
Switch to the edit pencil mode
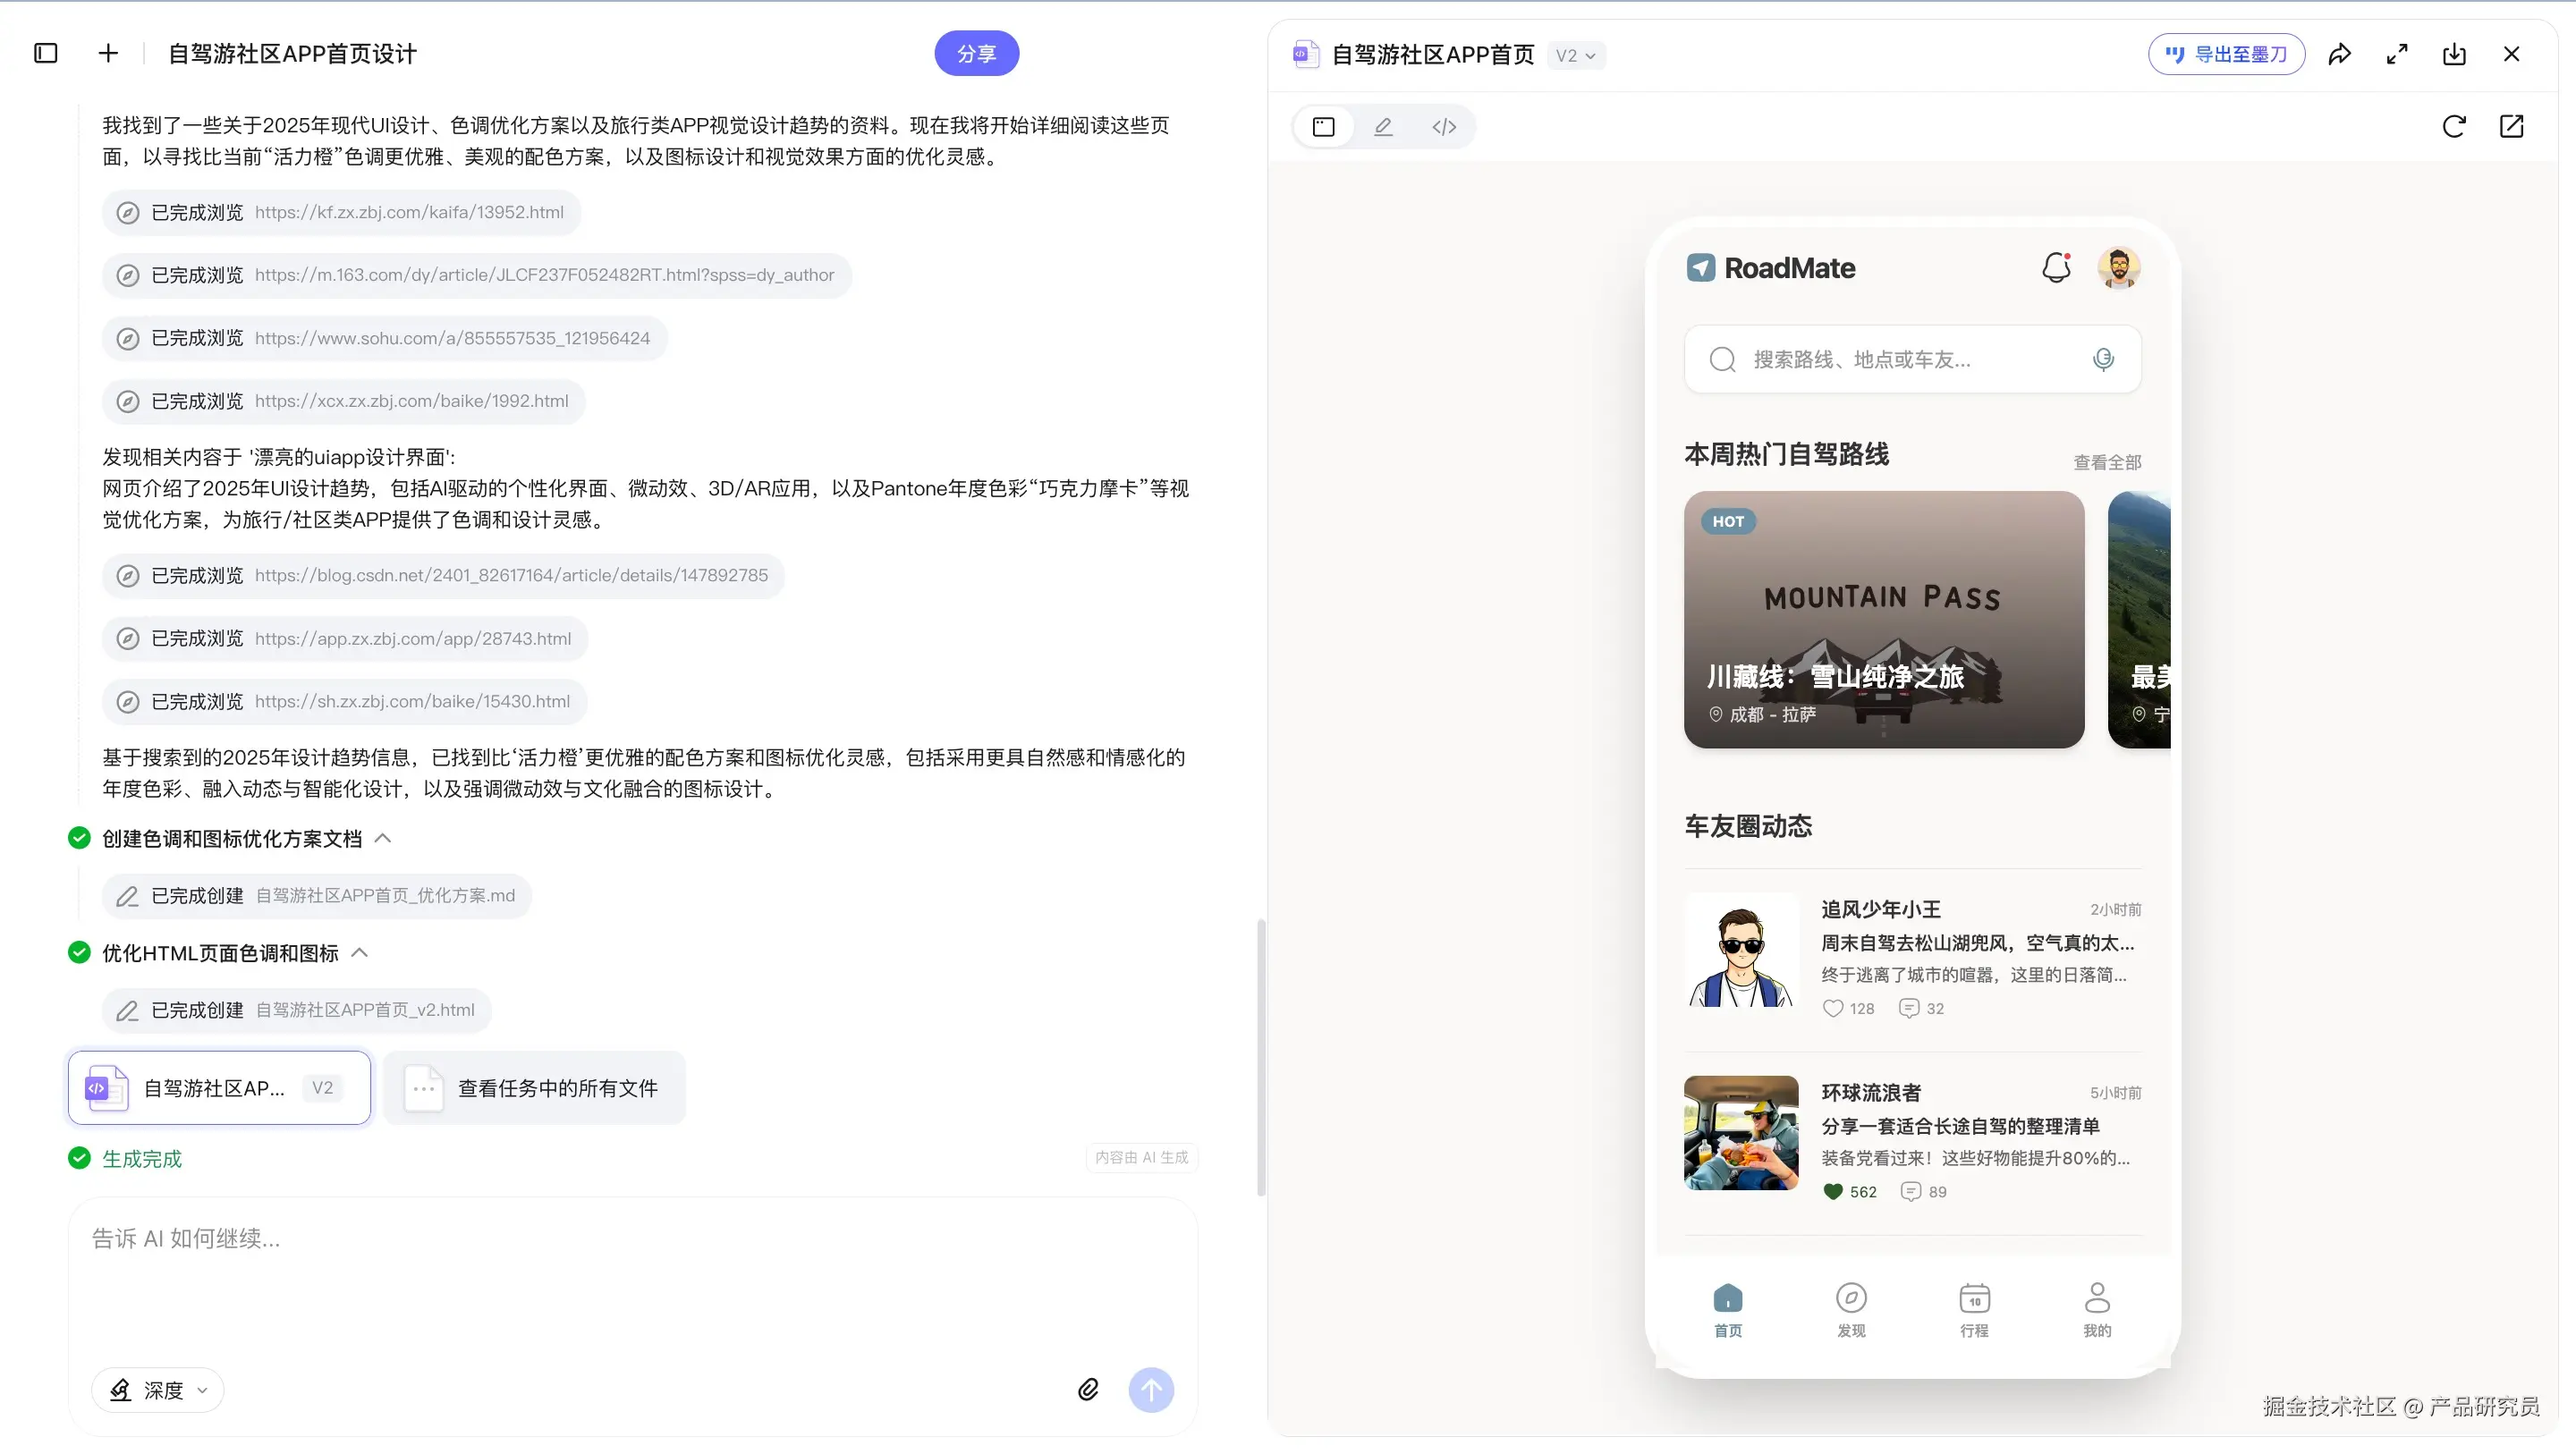click(1383, 127)
